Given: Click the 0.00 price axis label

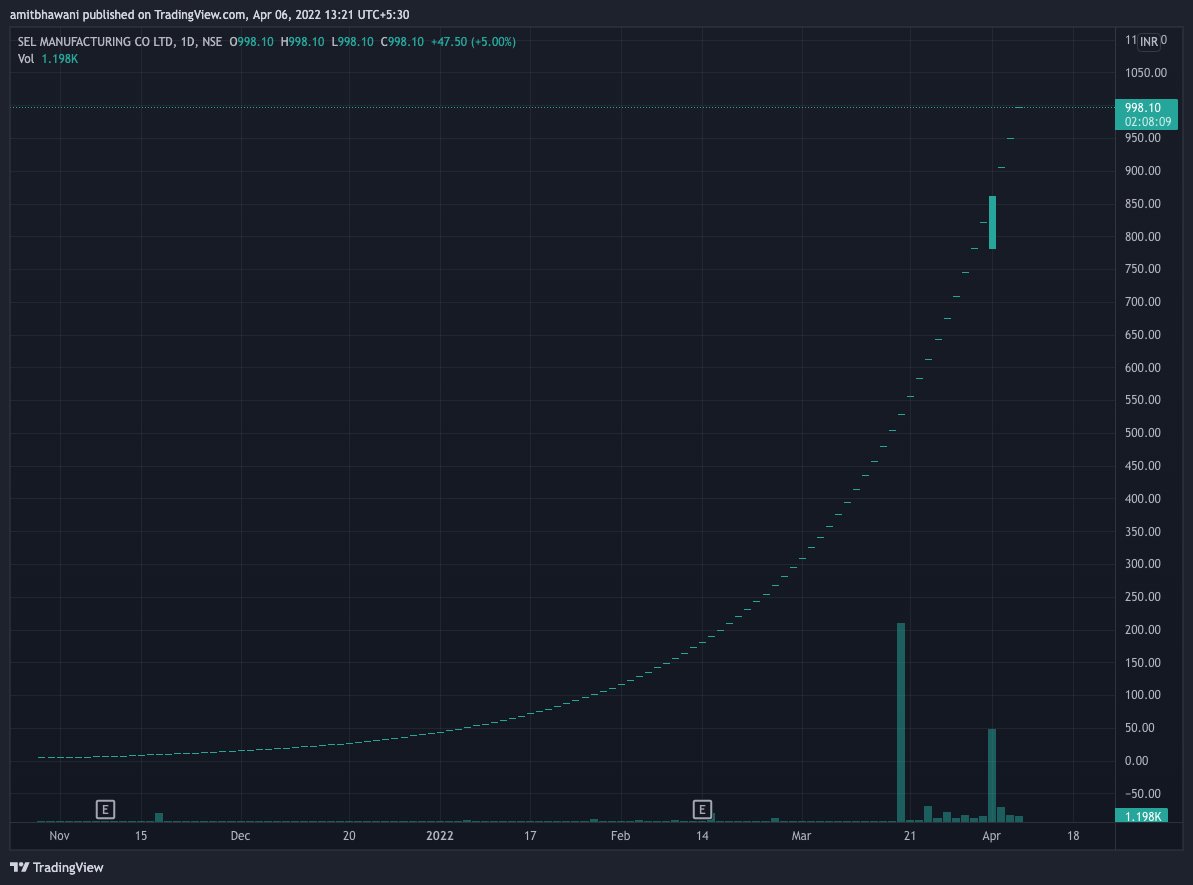Looking at the screenshot, I should pyautogui.click(x=1137, y=761).
